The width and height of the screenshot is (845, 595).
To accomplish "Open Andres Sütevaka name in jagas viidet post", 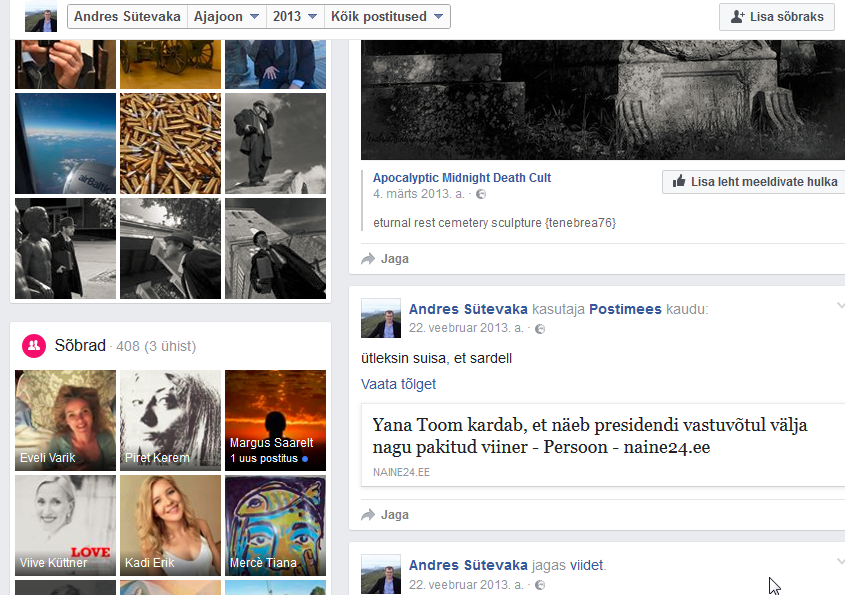I will pos(468,565).
